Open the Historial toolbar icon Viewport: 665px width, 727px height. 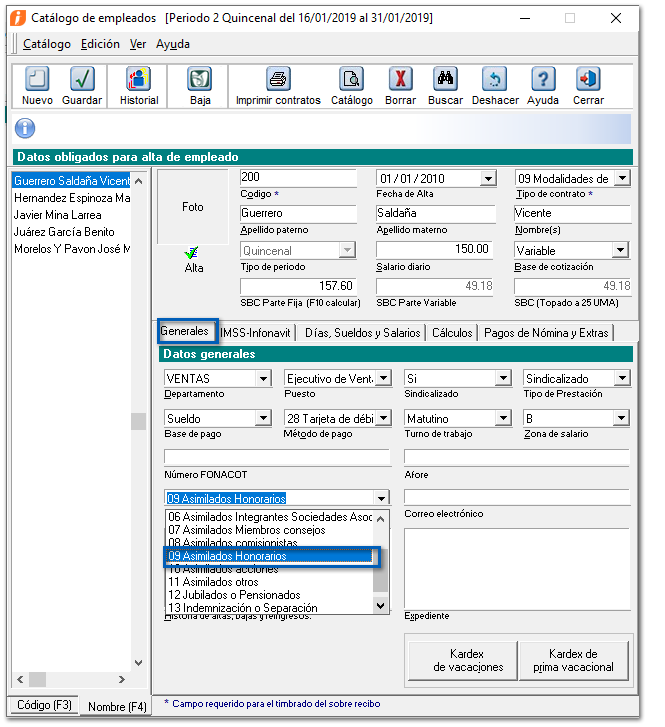pyautogui.click(x=138, y=80)
